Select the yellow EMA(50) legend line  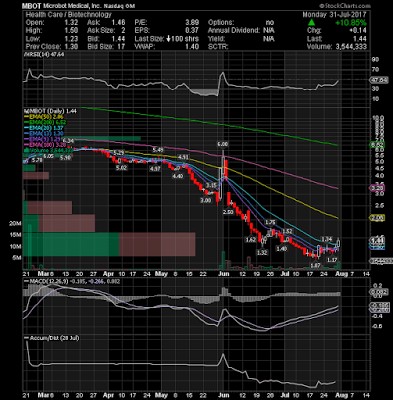click(x=43, y=117)
